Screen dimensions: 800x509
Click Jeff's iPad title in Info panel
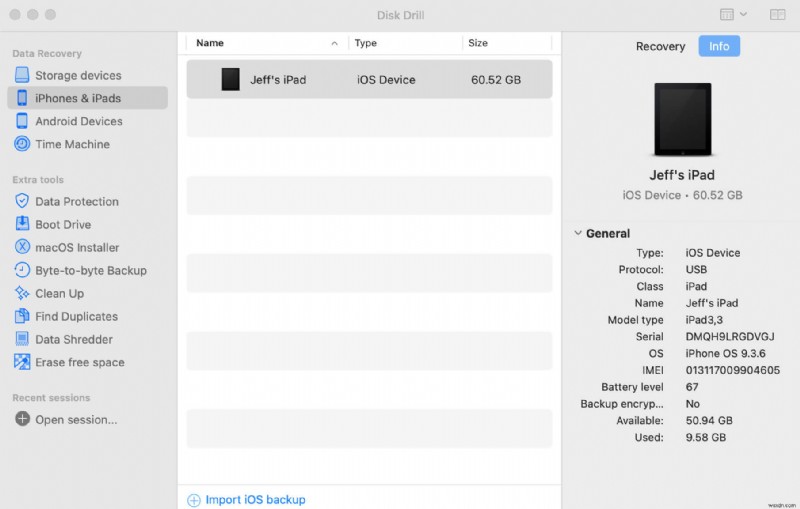pos(682,175)
